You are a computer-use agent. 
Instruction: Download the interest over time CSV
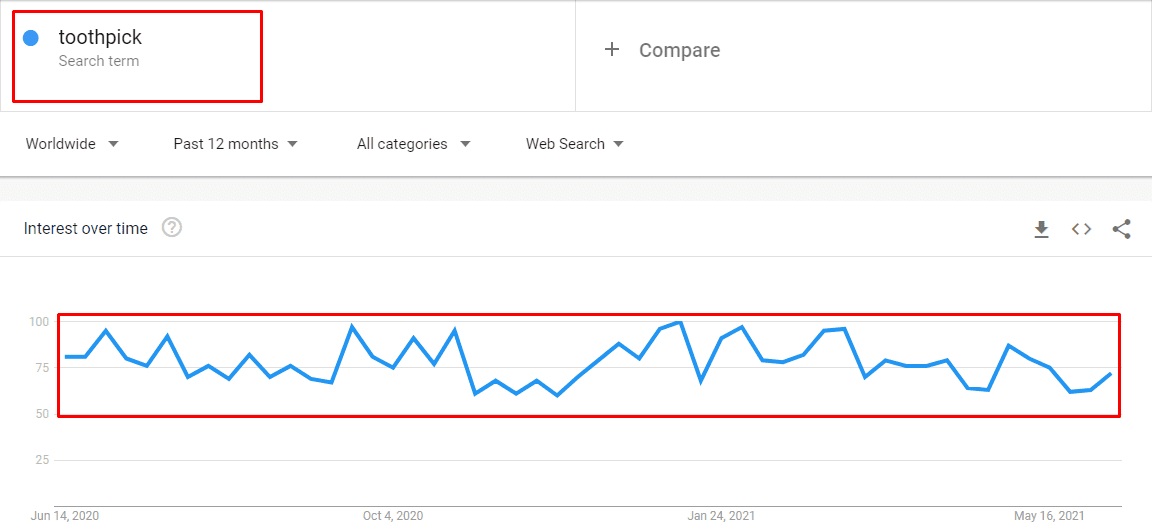(x=1041, y=229)
